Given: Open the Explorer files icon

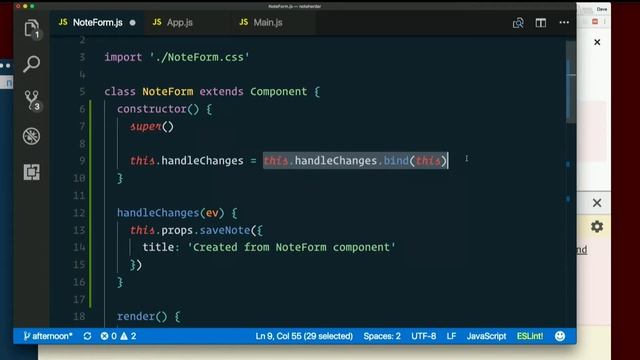Looking at the screenshot, I should (x=31, y=29).
